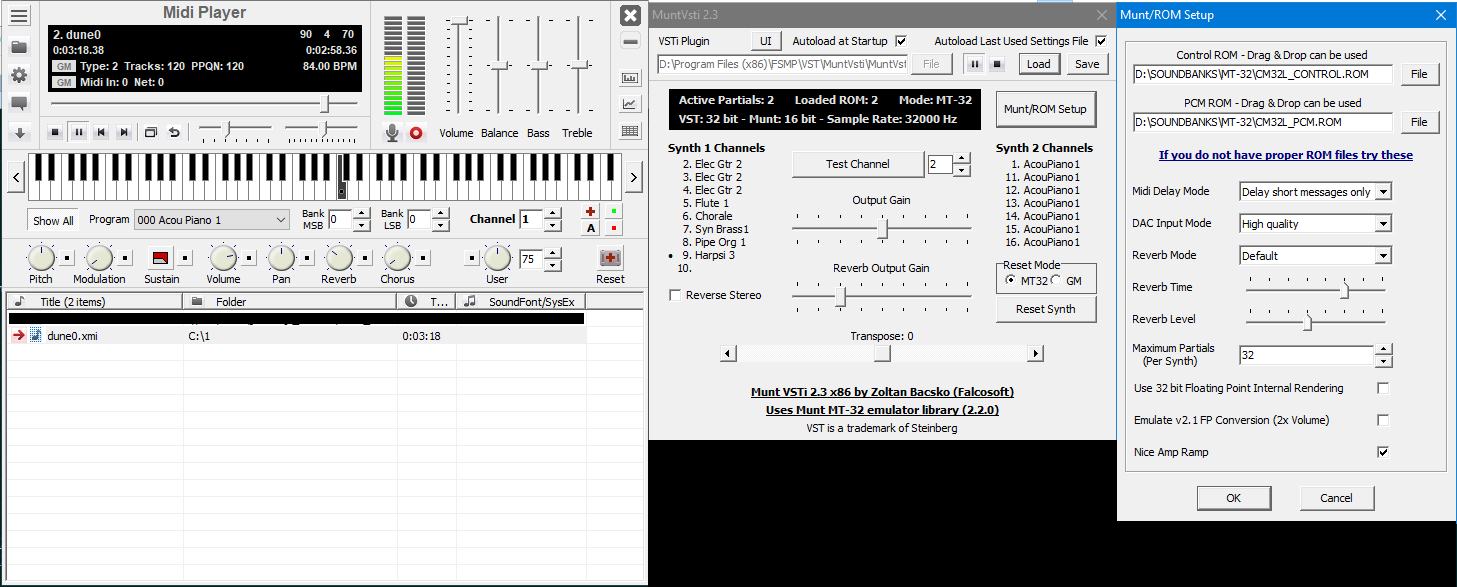Open Program dropdown showing 000 Acou Piano 1

click(212, 220)
